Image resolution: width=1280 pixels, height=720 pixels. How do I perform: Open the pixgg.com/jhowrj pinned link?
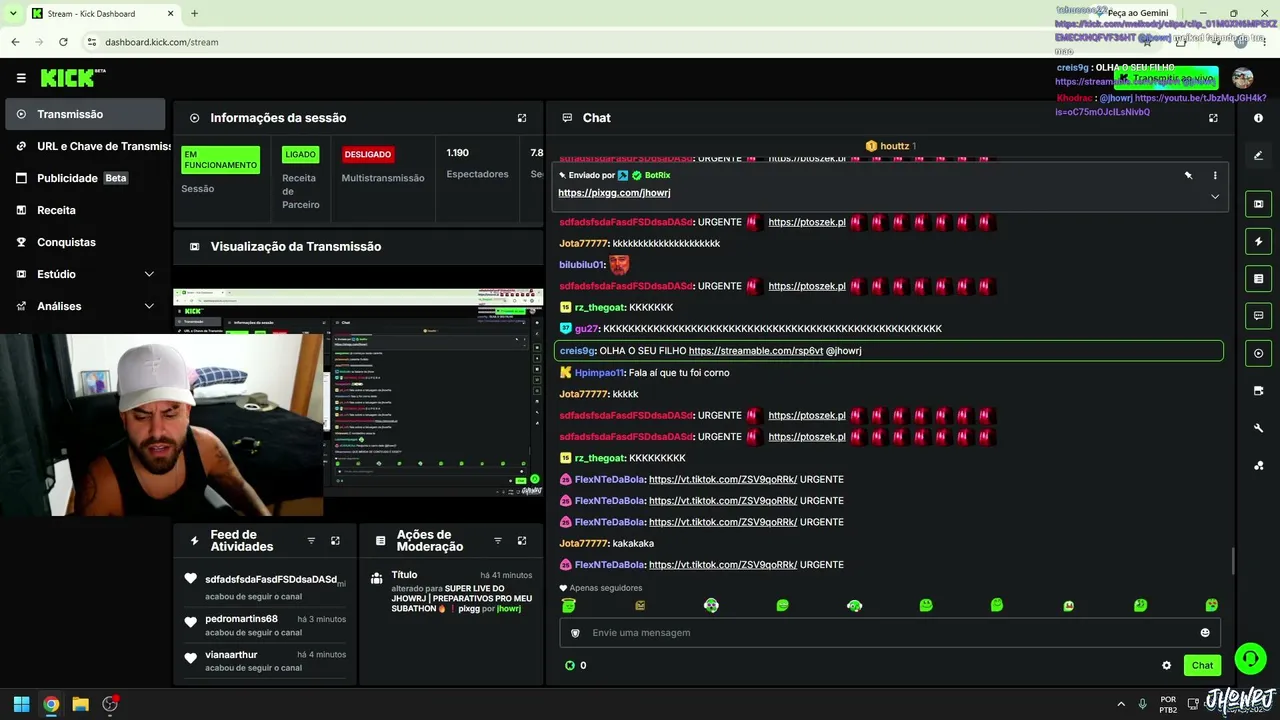[x=614, y=193]
